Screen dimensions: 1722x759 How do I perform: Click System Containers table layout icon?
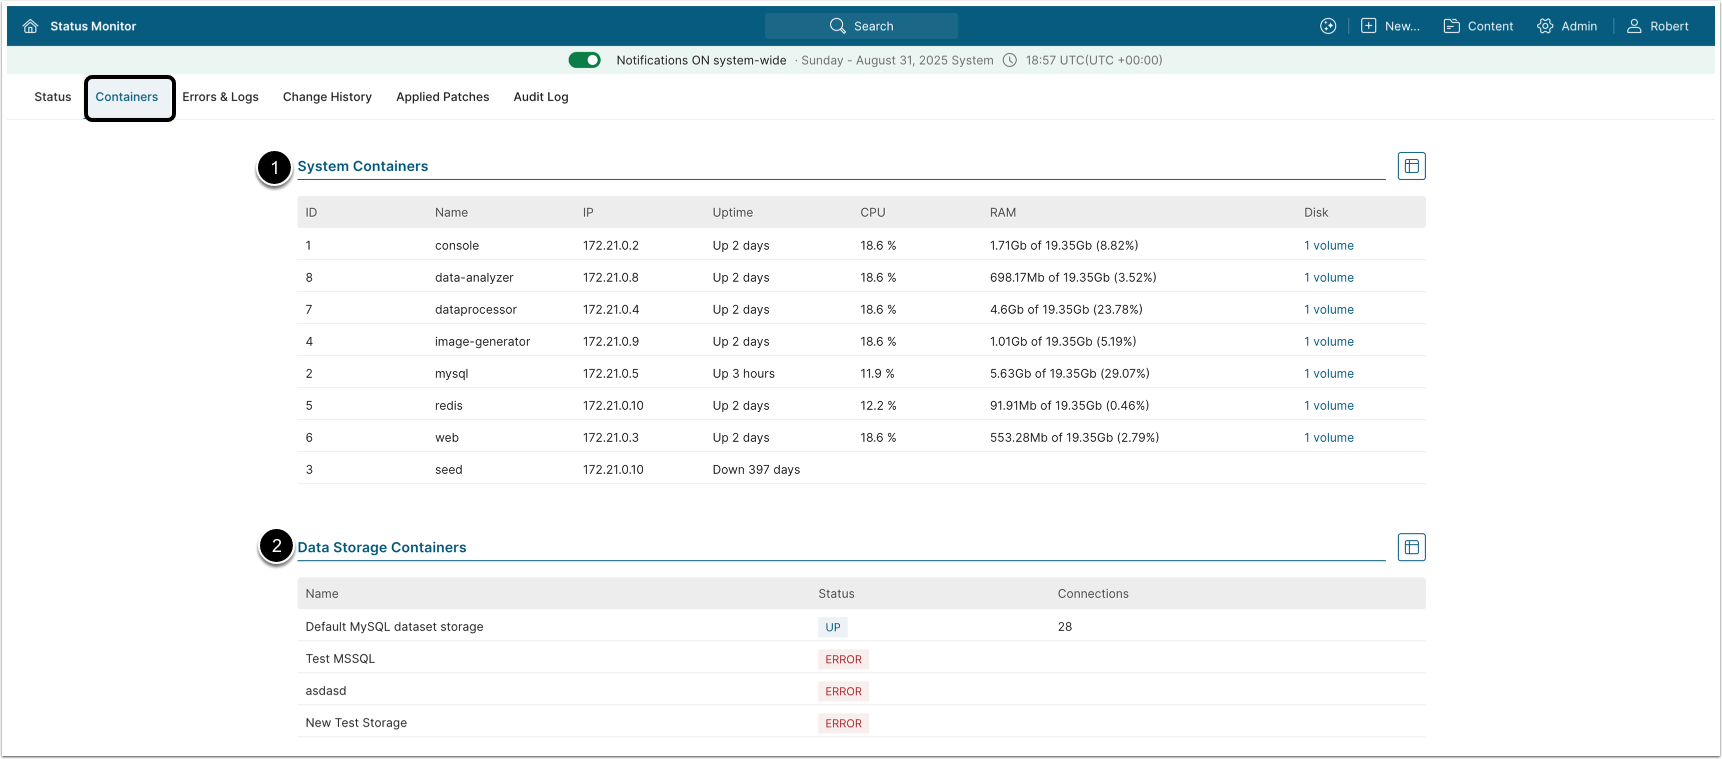click(x=1411, y=166)
